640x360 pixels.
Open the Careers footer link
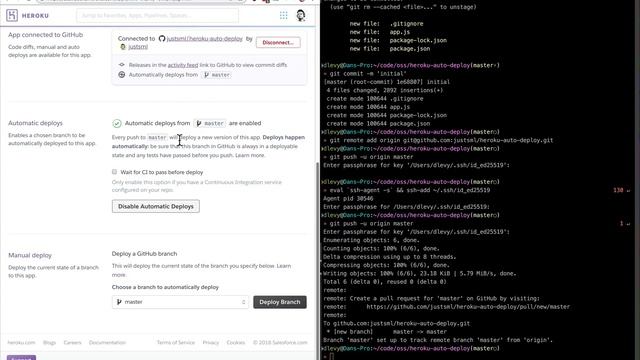click(73, 342)
